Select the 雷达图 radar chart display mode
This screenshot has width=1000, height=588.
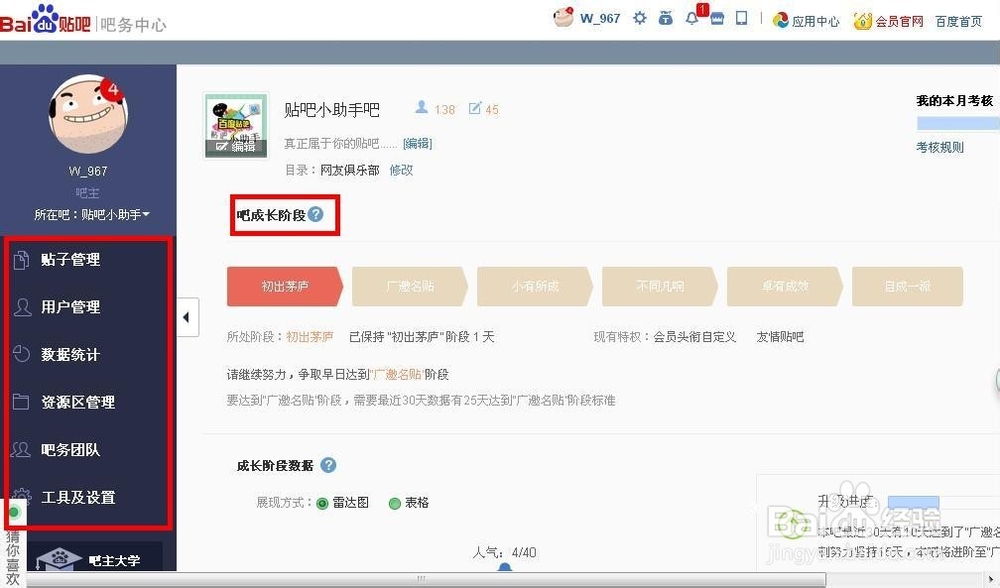pos(322,503)
